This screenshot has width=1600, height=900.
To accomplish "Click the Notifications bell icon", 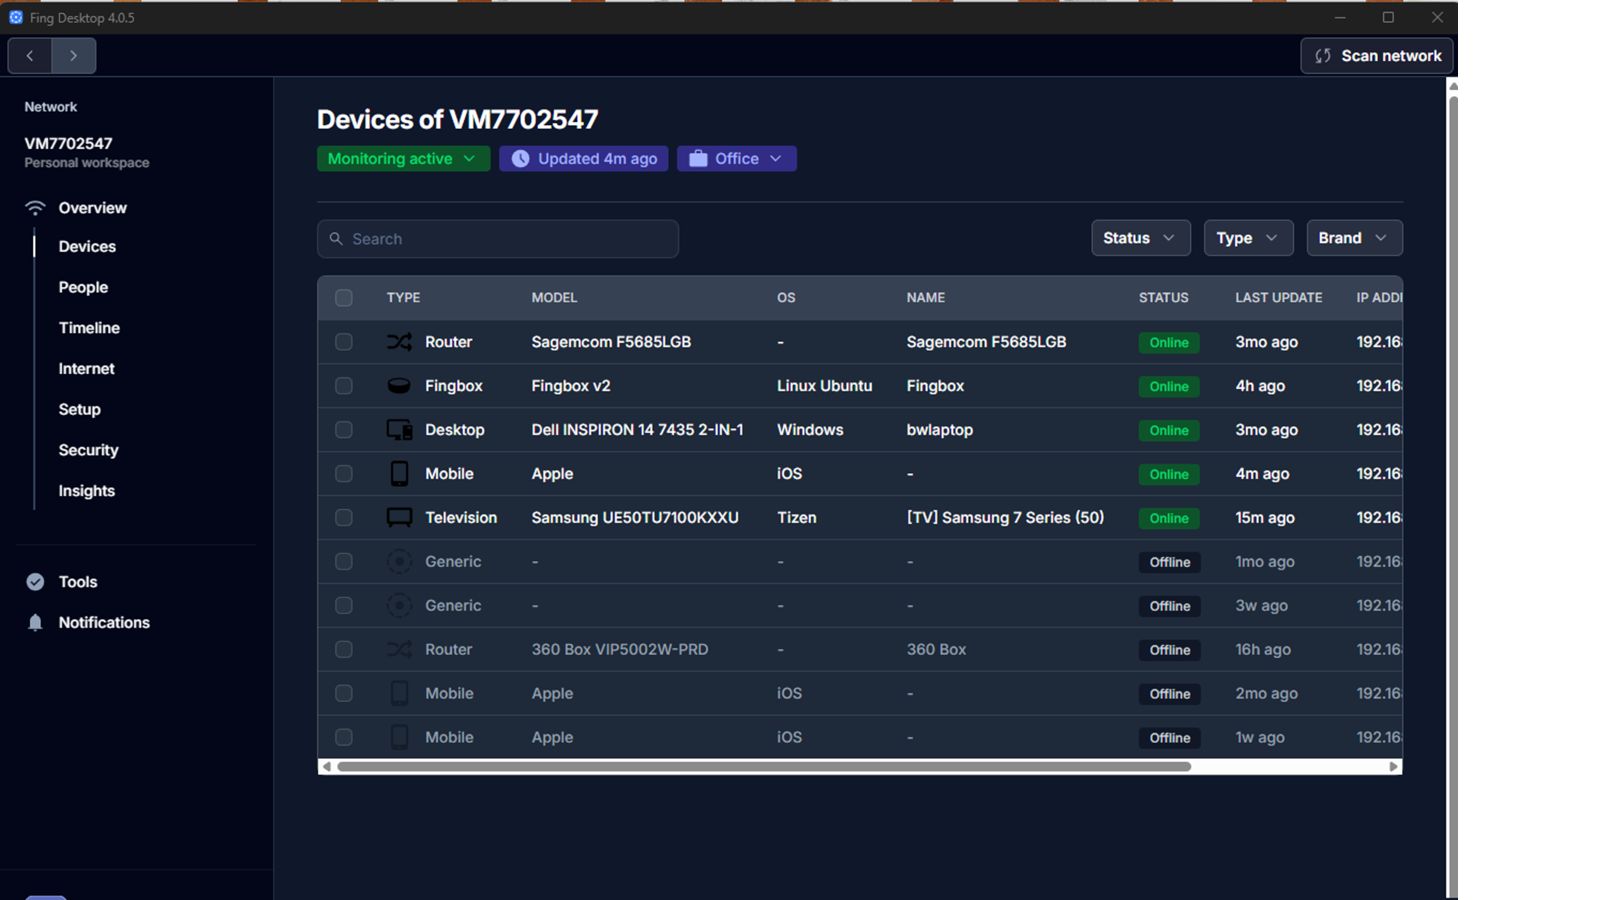I will [35, 623].
